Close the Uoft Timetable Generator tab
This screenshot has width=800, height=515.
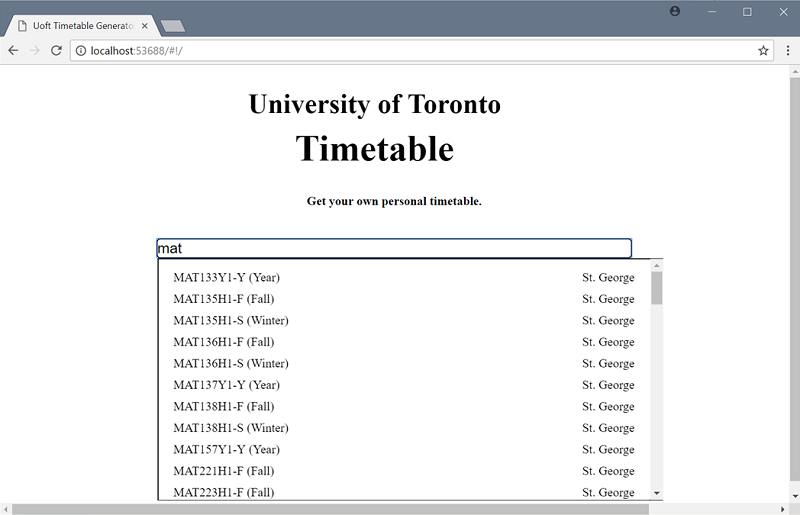(145, 26)
